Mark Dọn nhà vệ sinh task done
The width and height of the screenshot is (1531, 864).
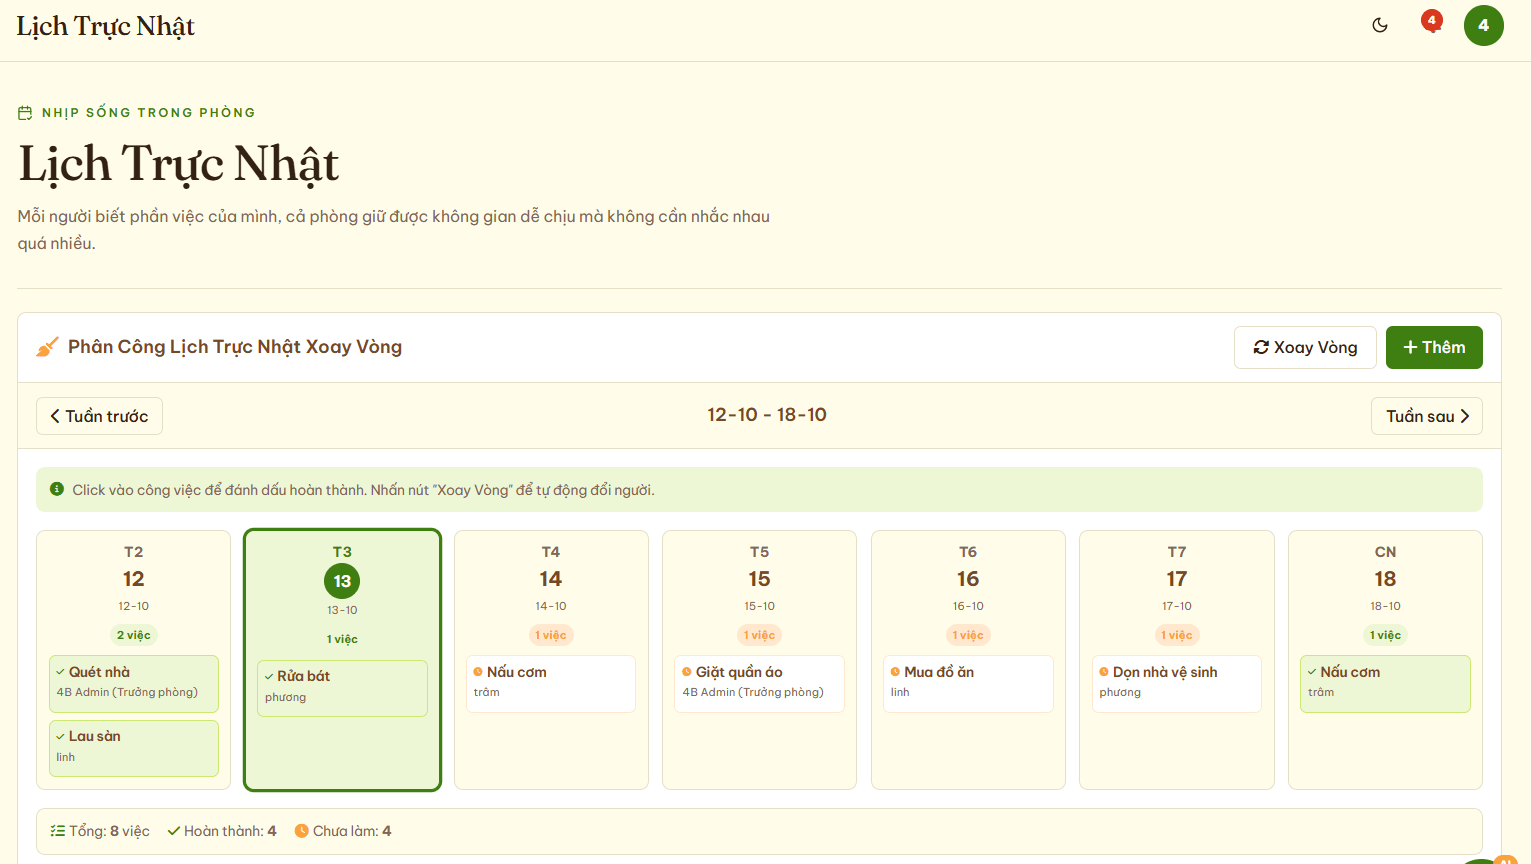[x=1177, y=684]
